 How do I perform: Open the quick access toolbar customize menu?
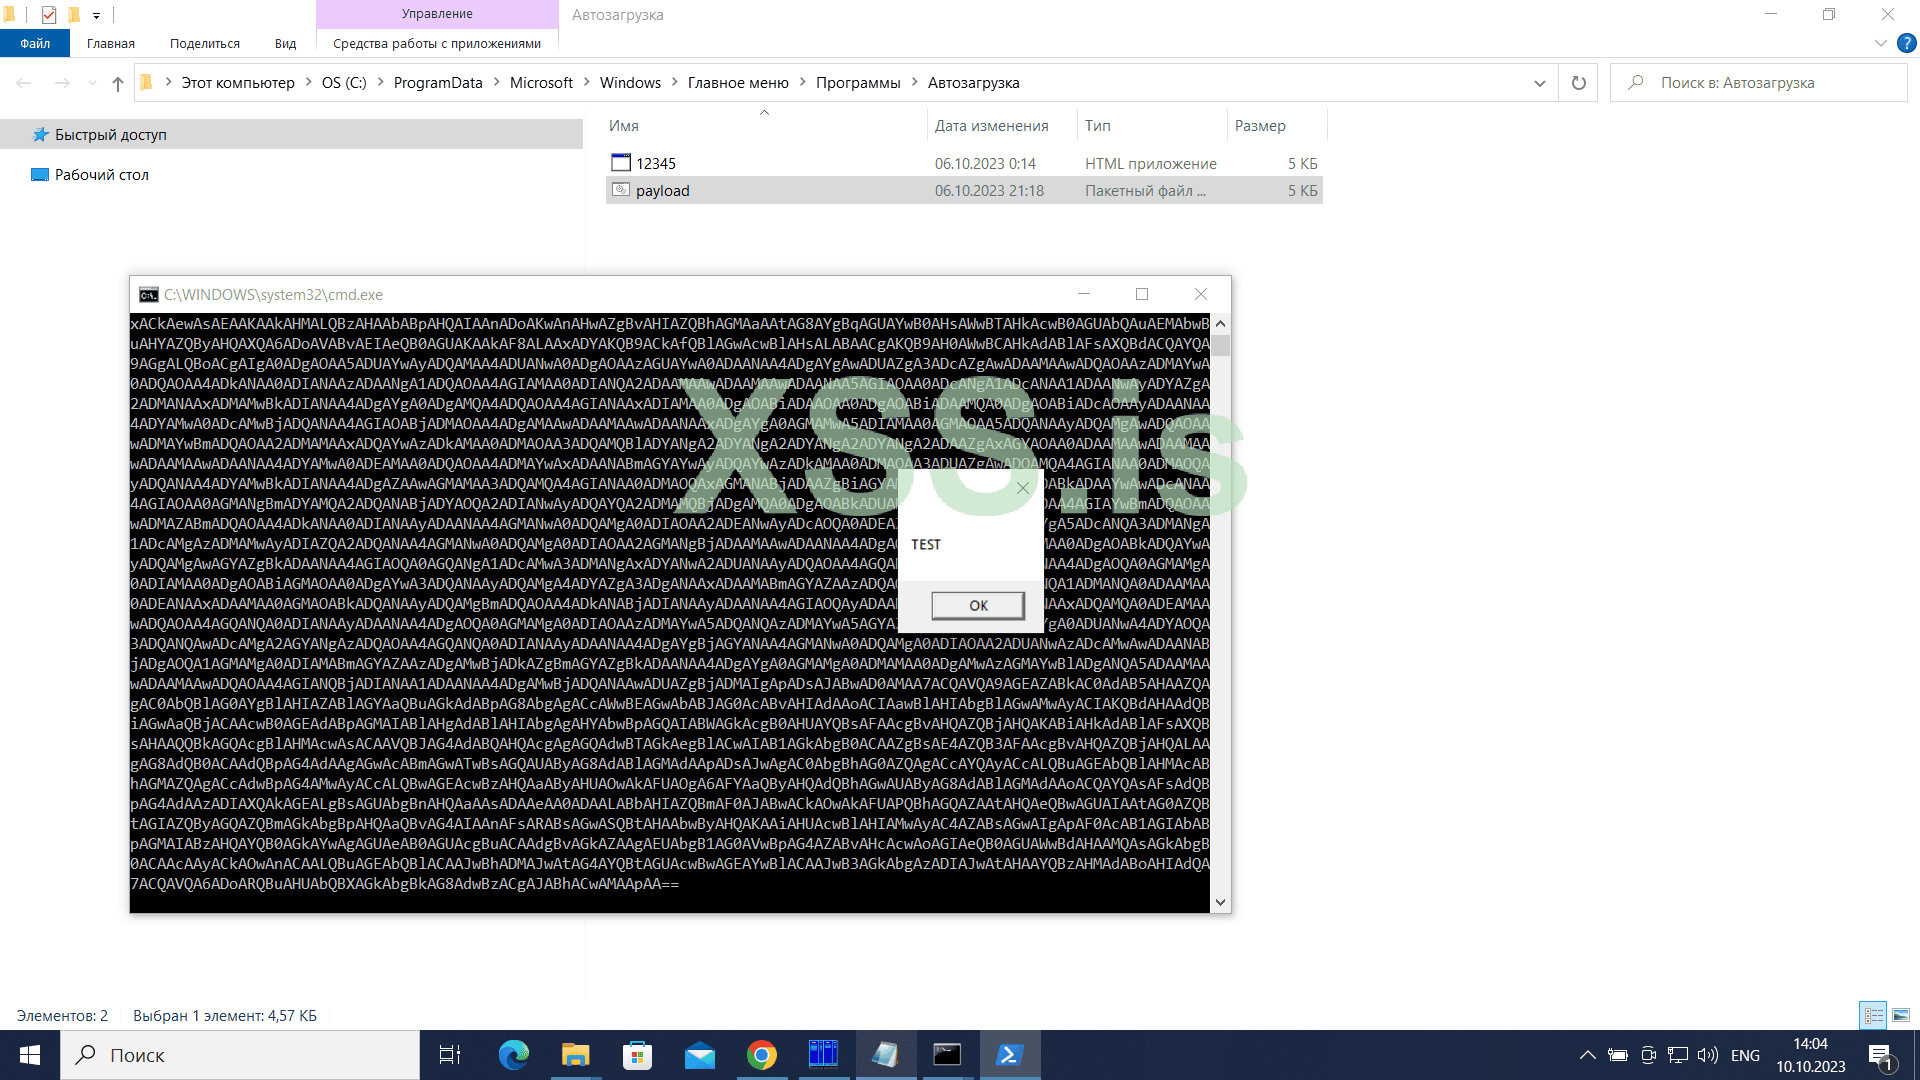(x=96, y=15)
